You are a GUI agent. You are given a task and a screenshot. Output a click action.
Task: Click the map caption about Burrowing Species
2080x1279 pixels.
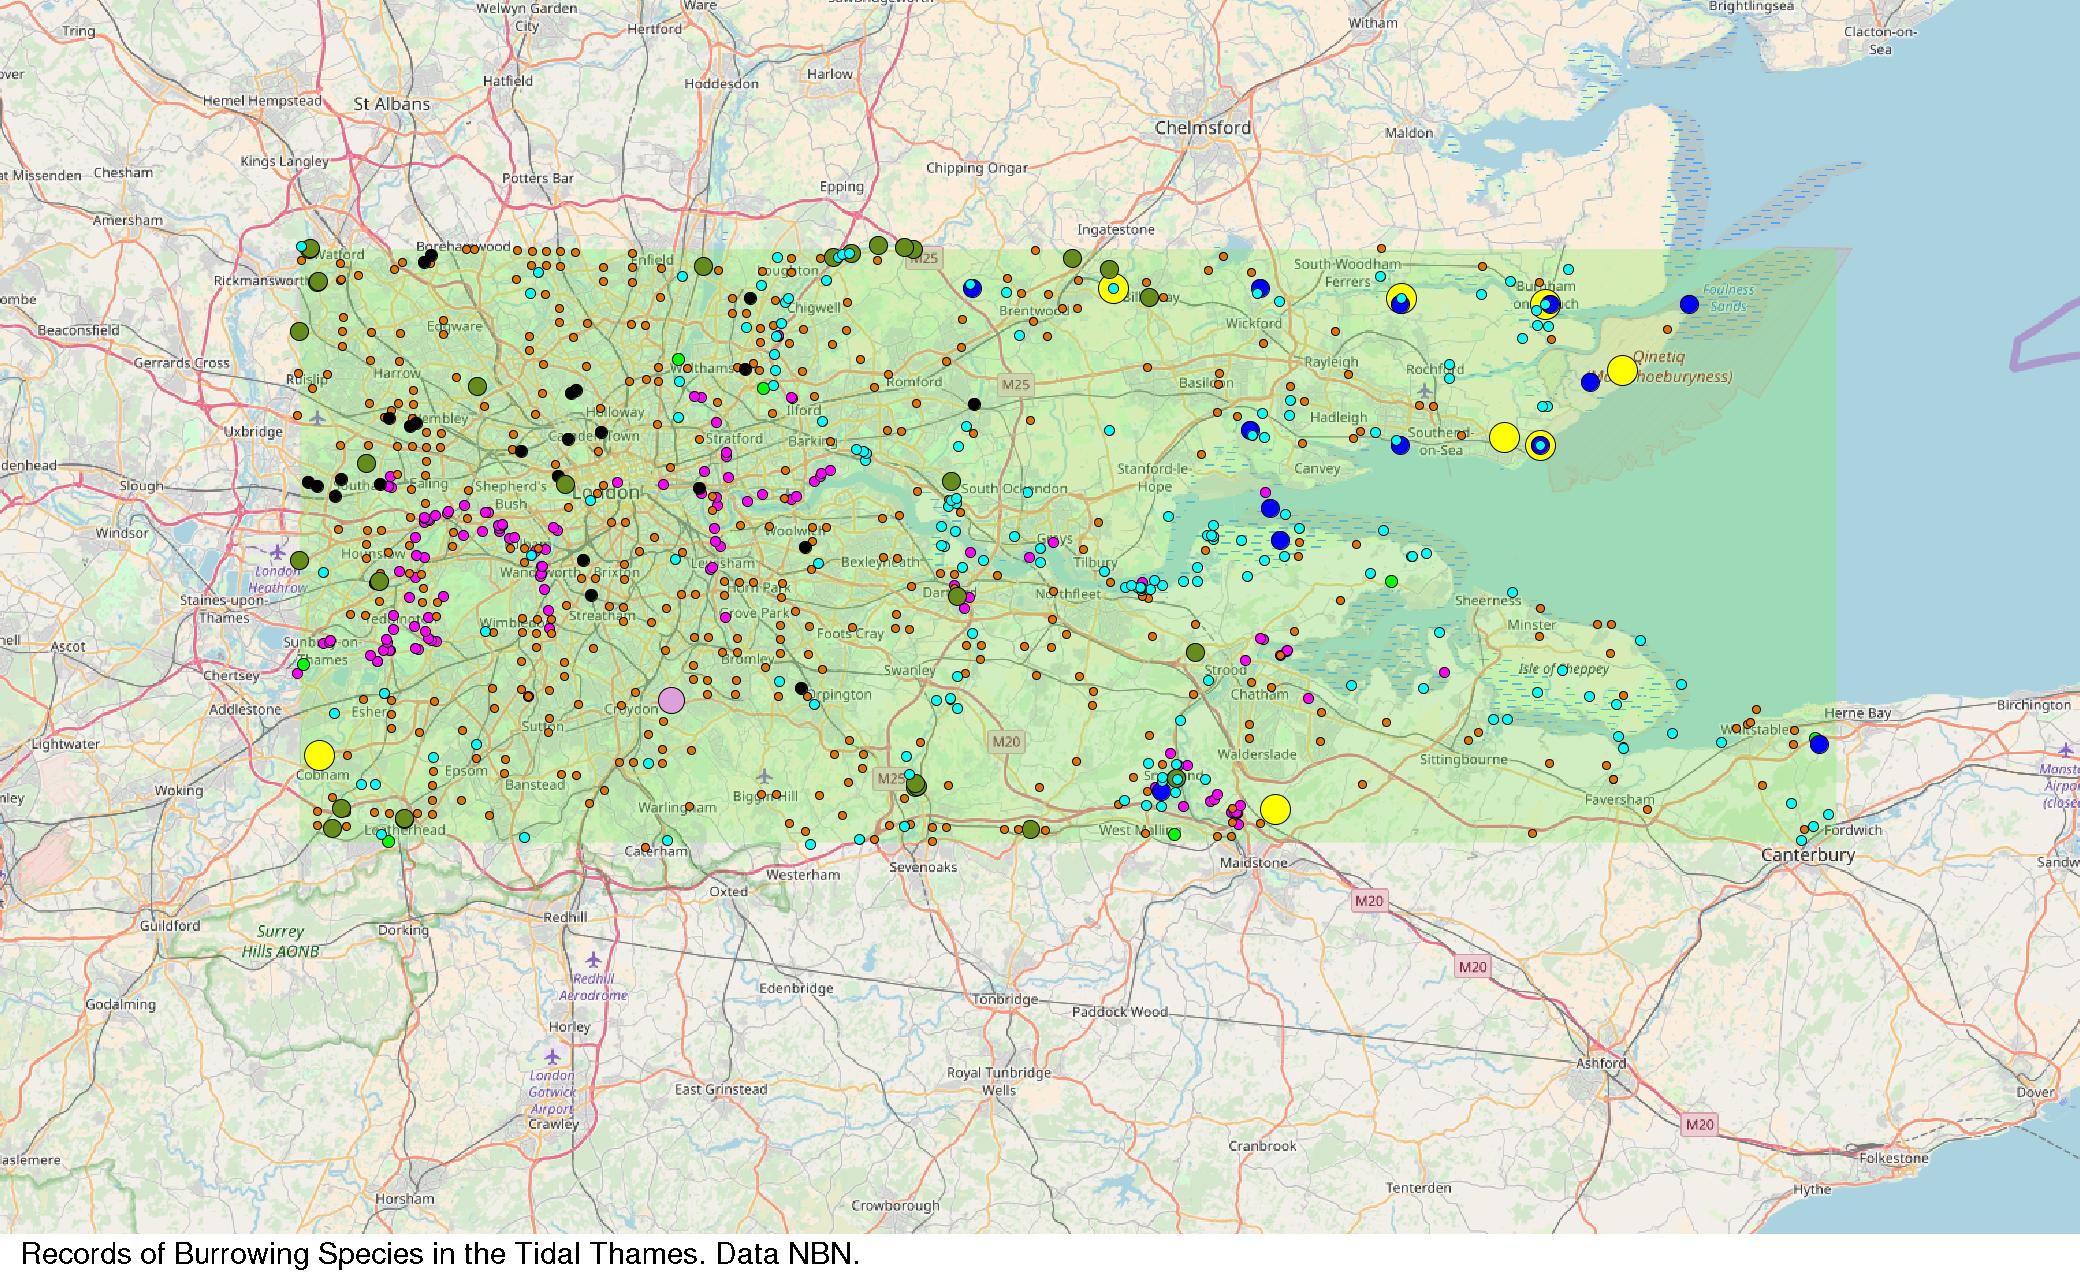440,1254
